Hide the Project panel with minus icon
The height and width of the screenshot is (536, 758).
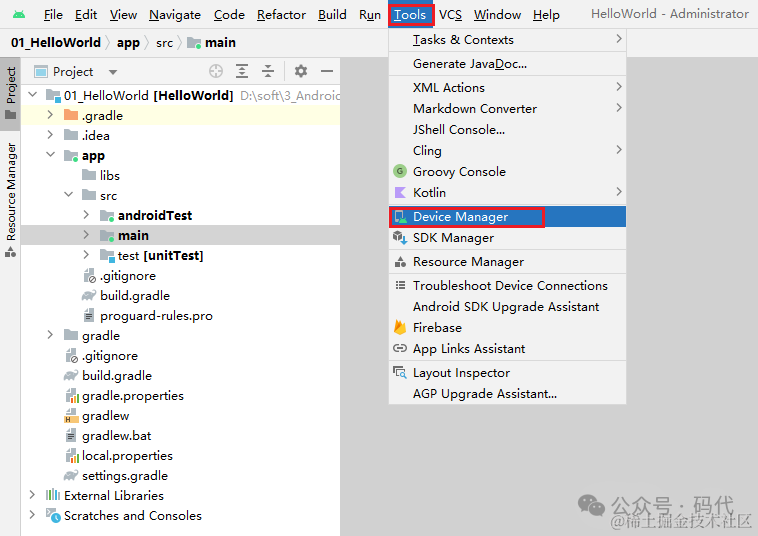[x=327, y=71]
